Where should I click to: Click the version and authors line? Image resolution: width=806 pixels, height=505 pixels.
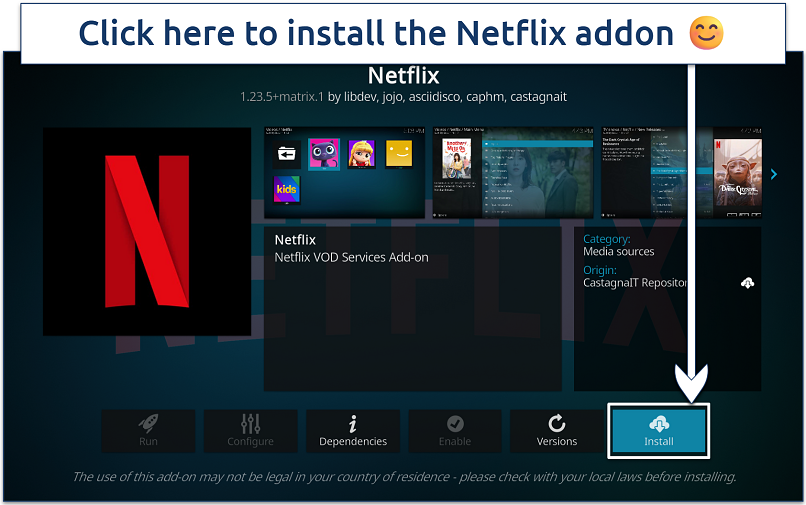point(404,97)
